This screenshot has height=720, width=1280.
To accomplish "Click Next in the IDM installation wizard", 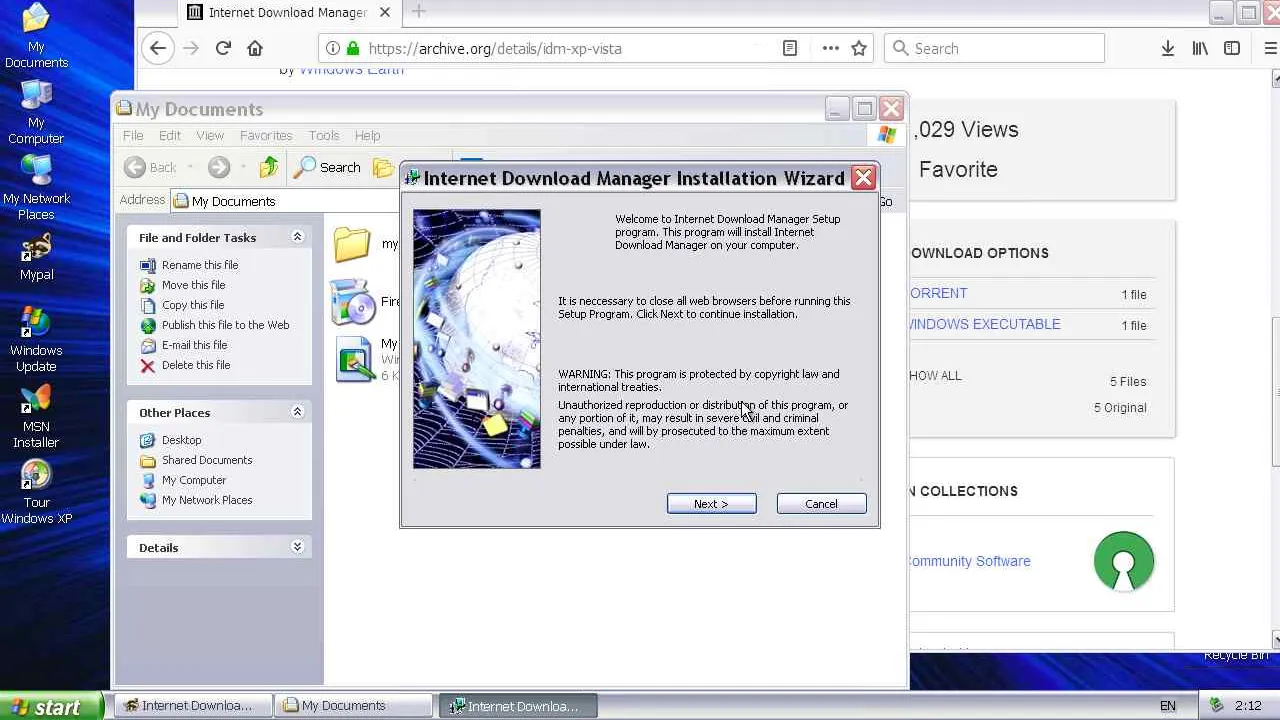I will pyautogui.click(x=712, y=504).
